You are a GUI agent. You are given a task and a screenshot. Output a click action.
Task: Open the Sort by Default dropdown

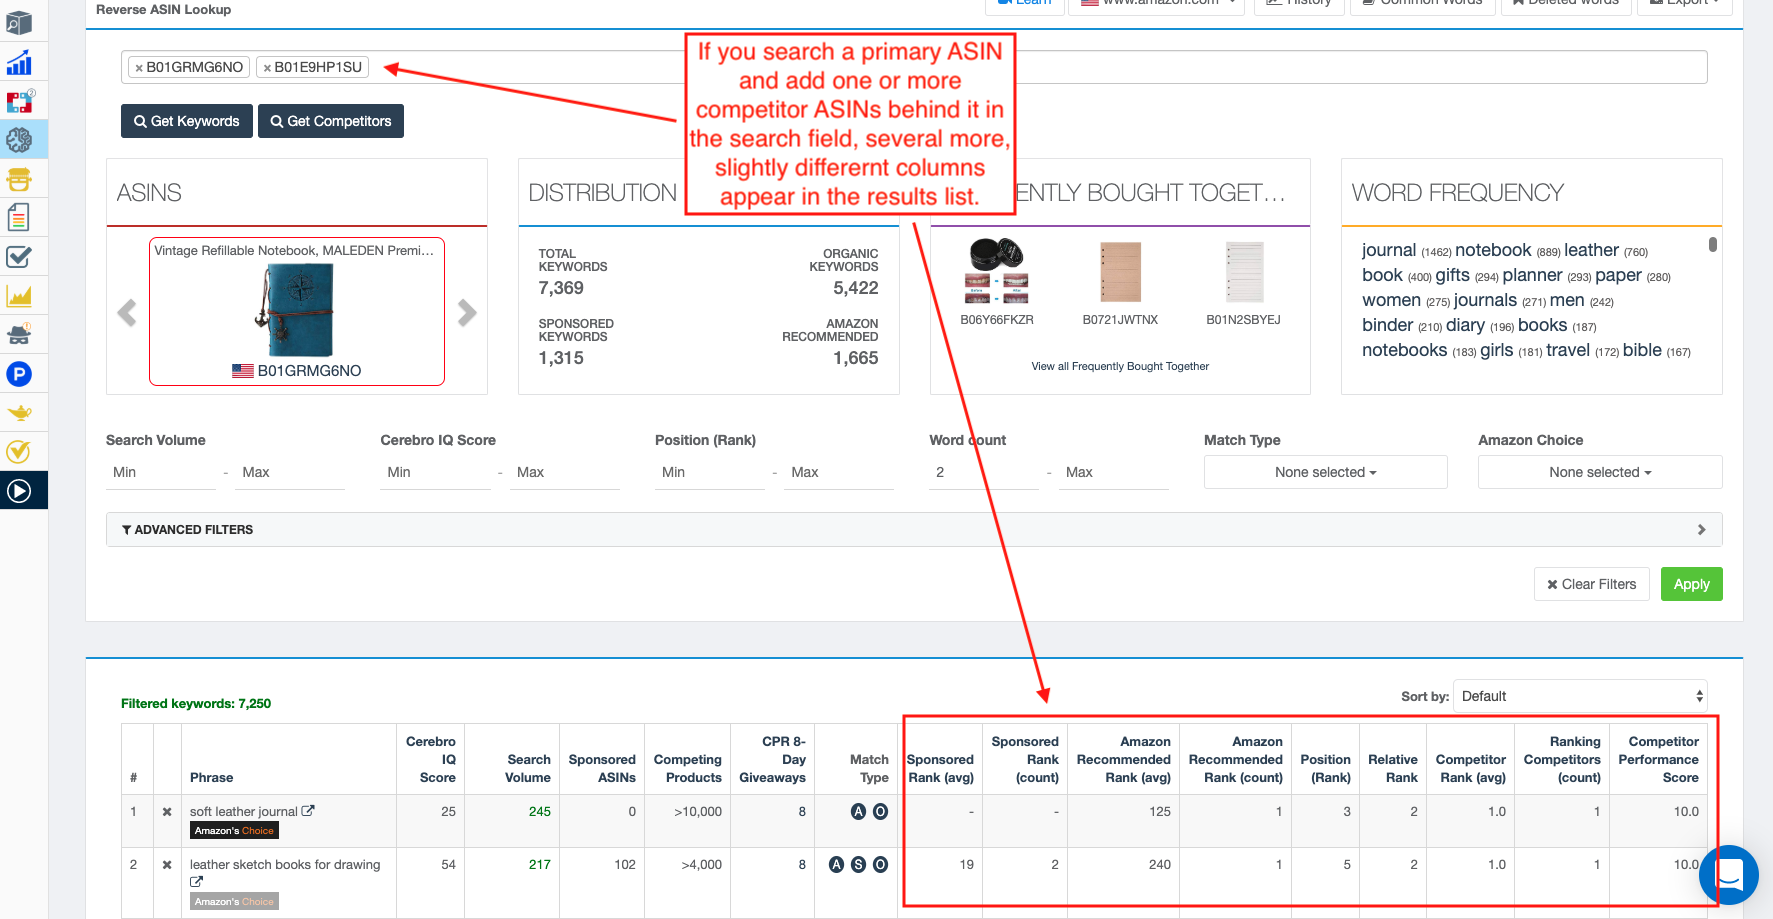(x=1580, y=696)
